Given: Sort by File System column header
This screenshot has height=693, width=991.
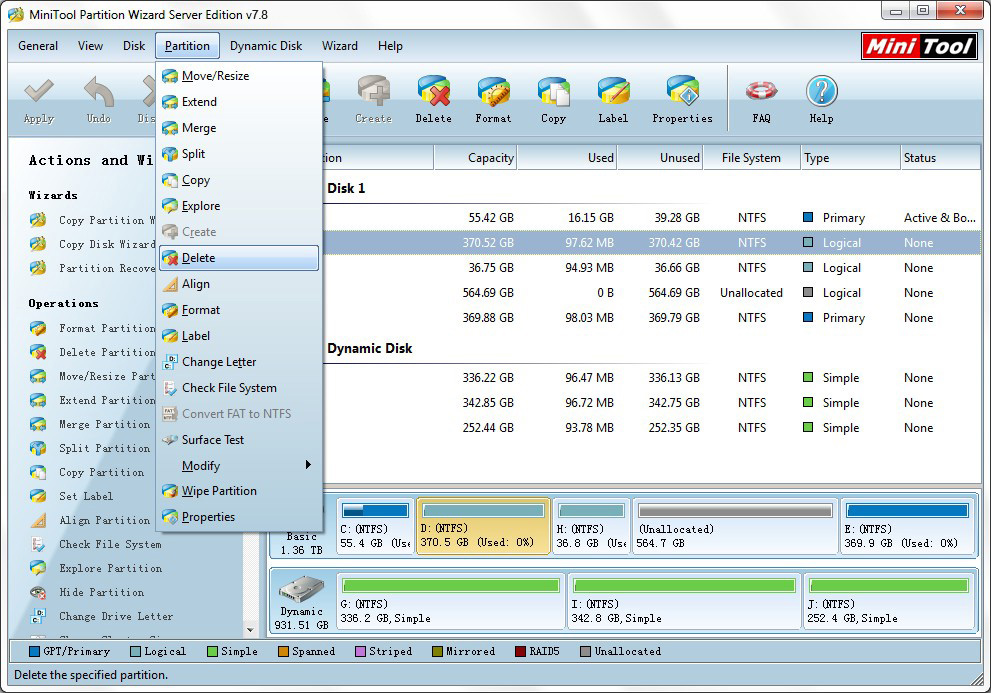Looking at the screenshot, I should (751, 158).
